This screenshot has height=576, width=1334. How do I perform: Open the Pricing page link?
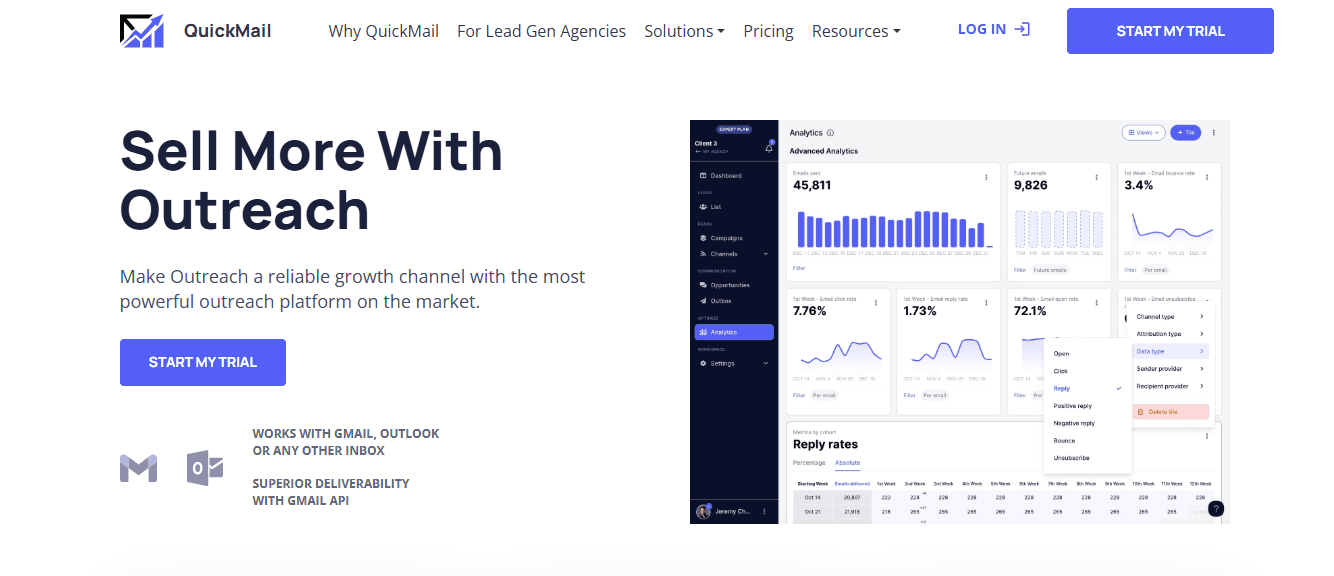pos(768,31)
